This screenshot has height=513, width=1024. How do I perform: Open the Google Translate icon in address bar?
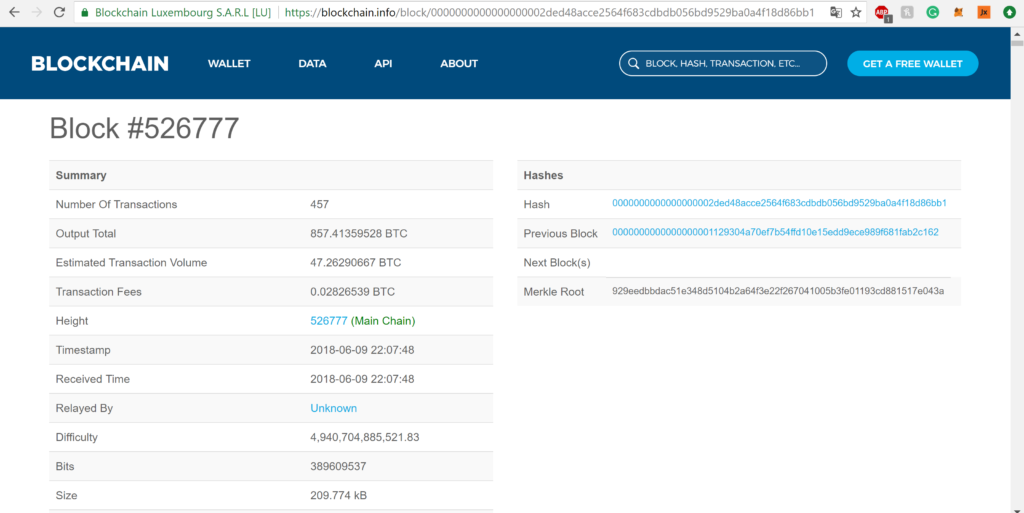[x=835, y=13]
